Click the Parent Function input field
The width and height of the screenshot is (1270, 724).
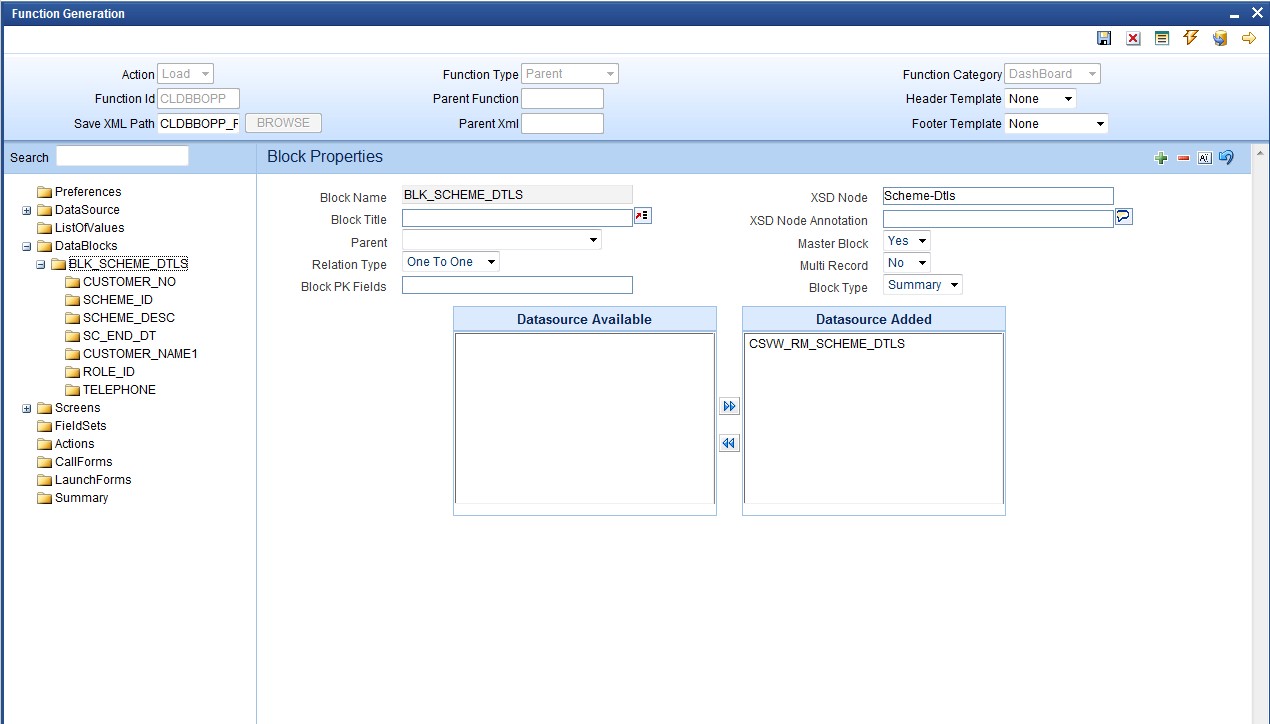pyautogui.click(x=563, y=98)
